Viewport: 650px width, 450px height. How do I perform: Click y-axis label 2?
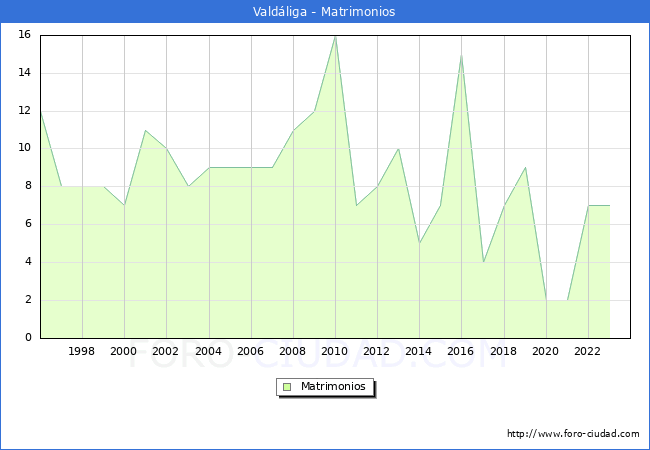coord(28,300)
